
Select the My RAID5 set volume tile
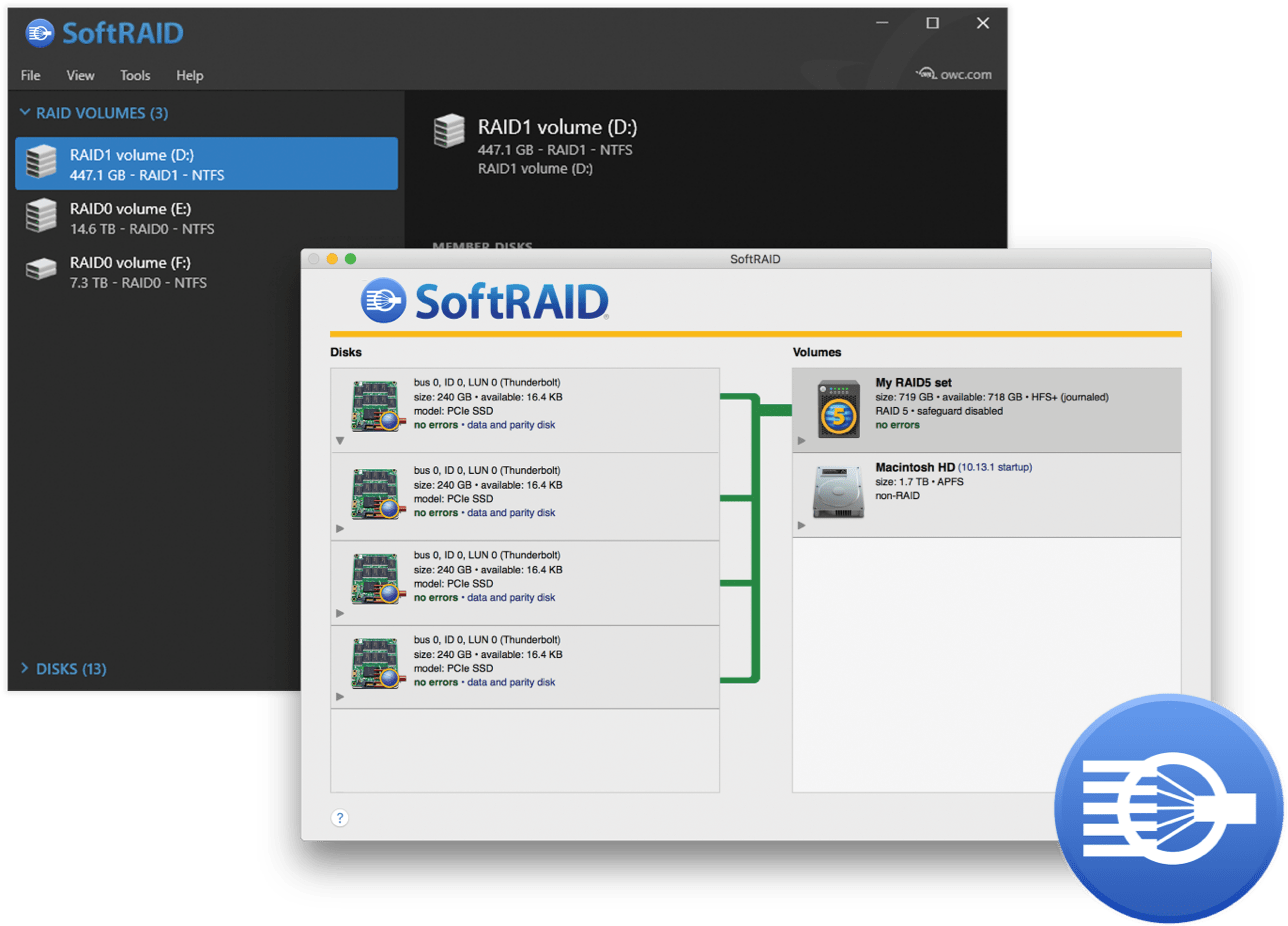tap(987, 410)
